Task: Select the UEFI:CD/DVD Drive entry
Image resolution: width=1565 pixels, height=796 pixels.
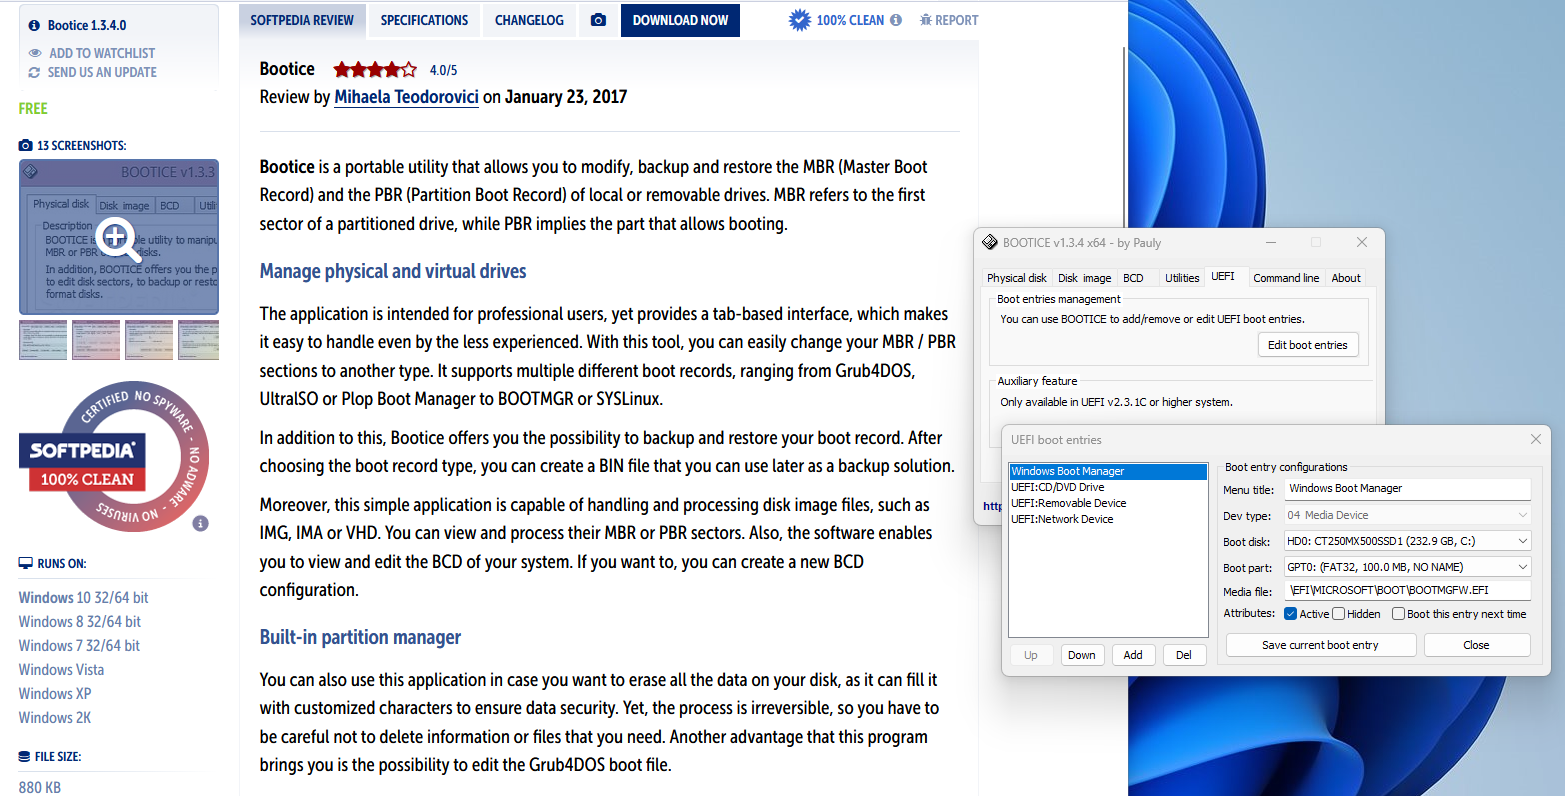Action: (x=1108, y=487)
